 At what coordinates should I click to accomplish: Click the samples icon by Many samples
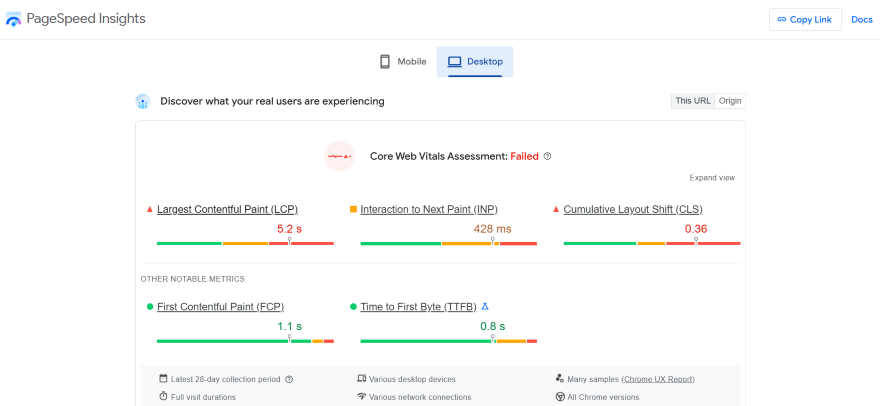(560, 378)
